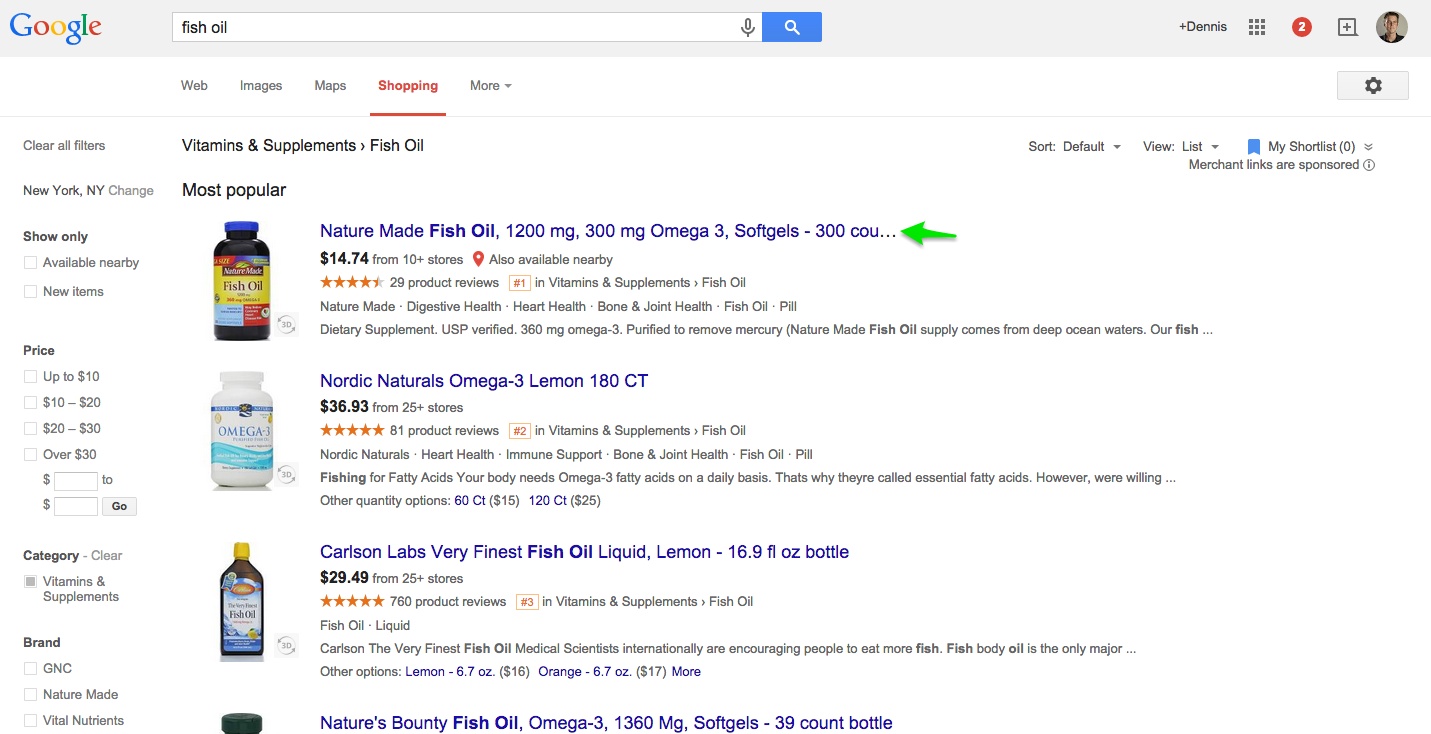Check GNC brand filter

[31, 669]
